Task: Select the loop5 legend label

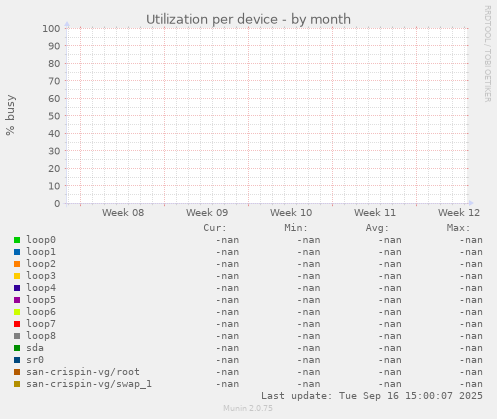Action: click(x=41, y=300)
